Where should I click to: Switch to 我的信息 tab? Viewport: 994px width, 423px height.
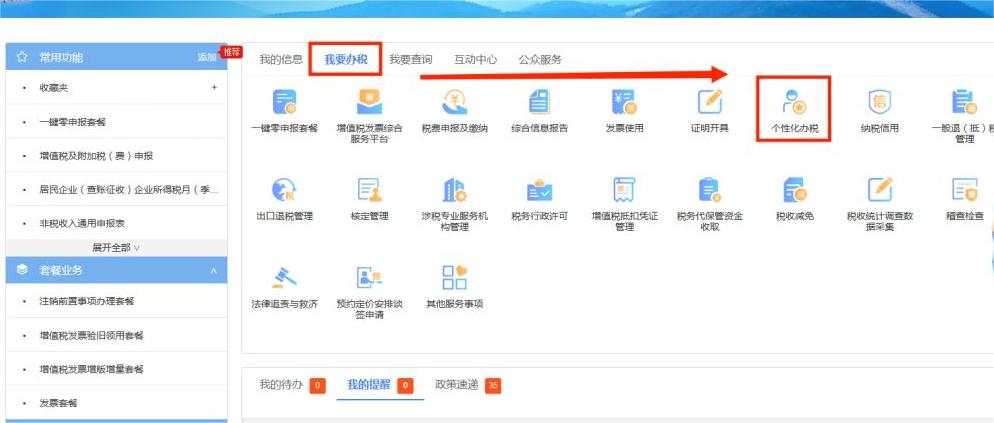tap(281, 60)
